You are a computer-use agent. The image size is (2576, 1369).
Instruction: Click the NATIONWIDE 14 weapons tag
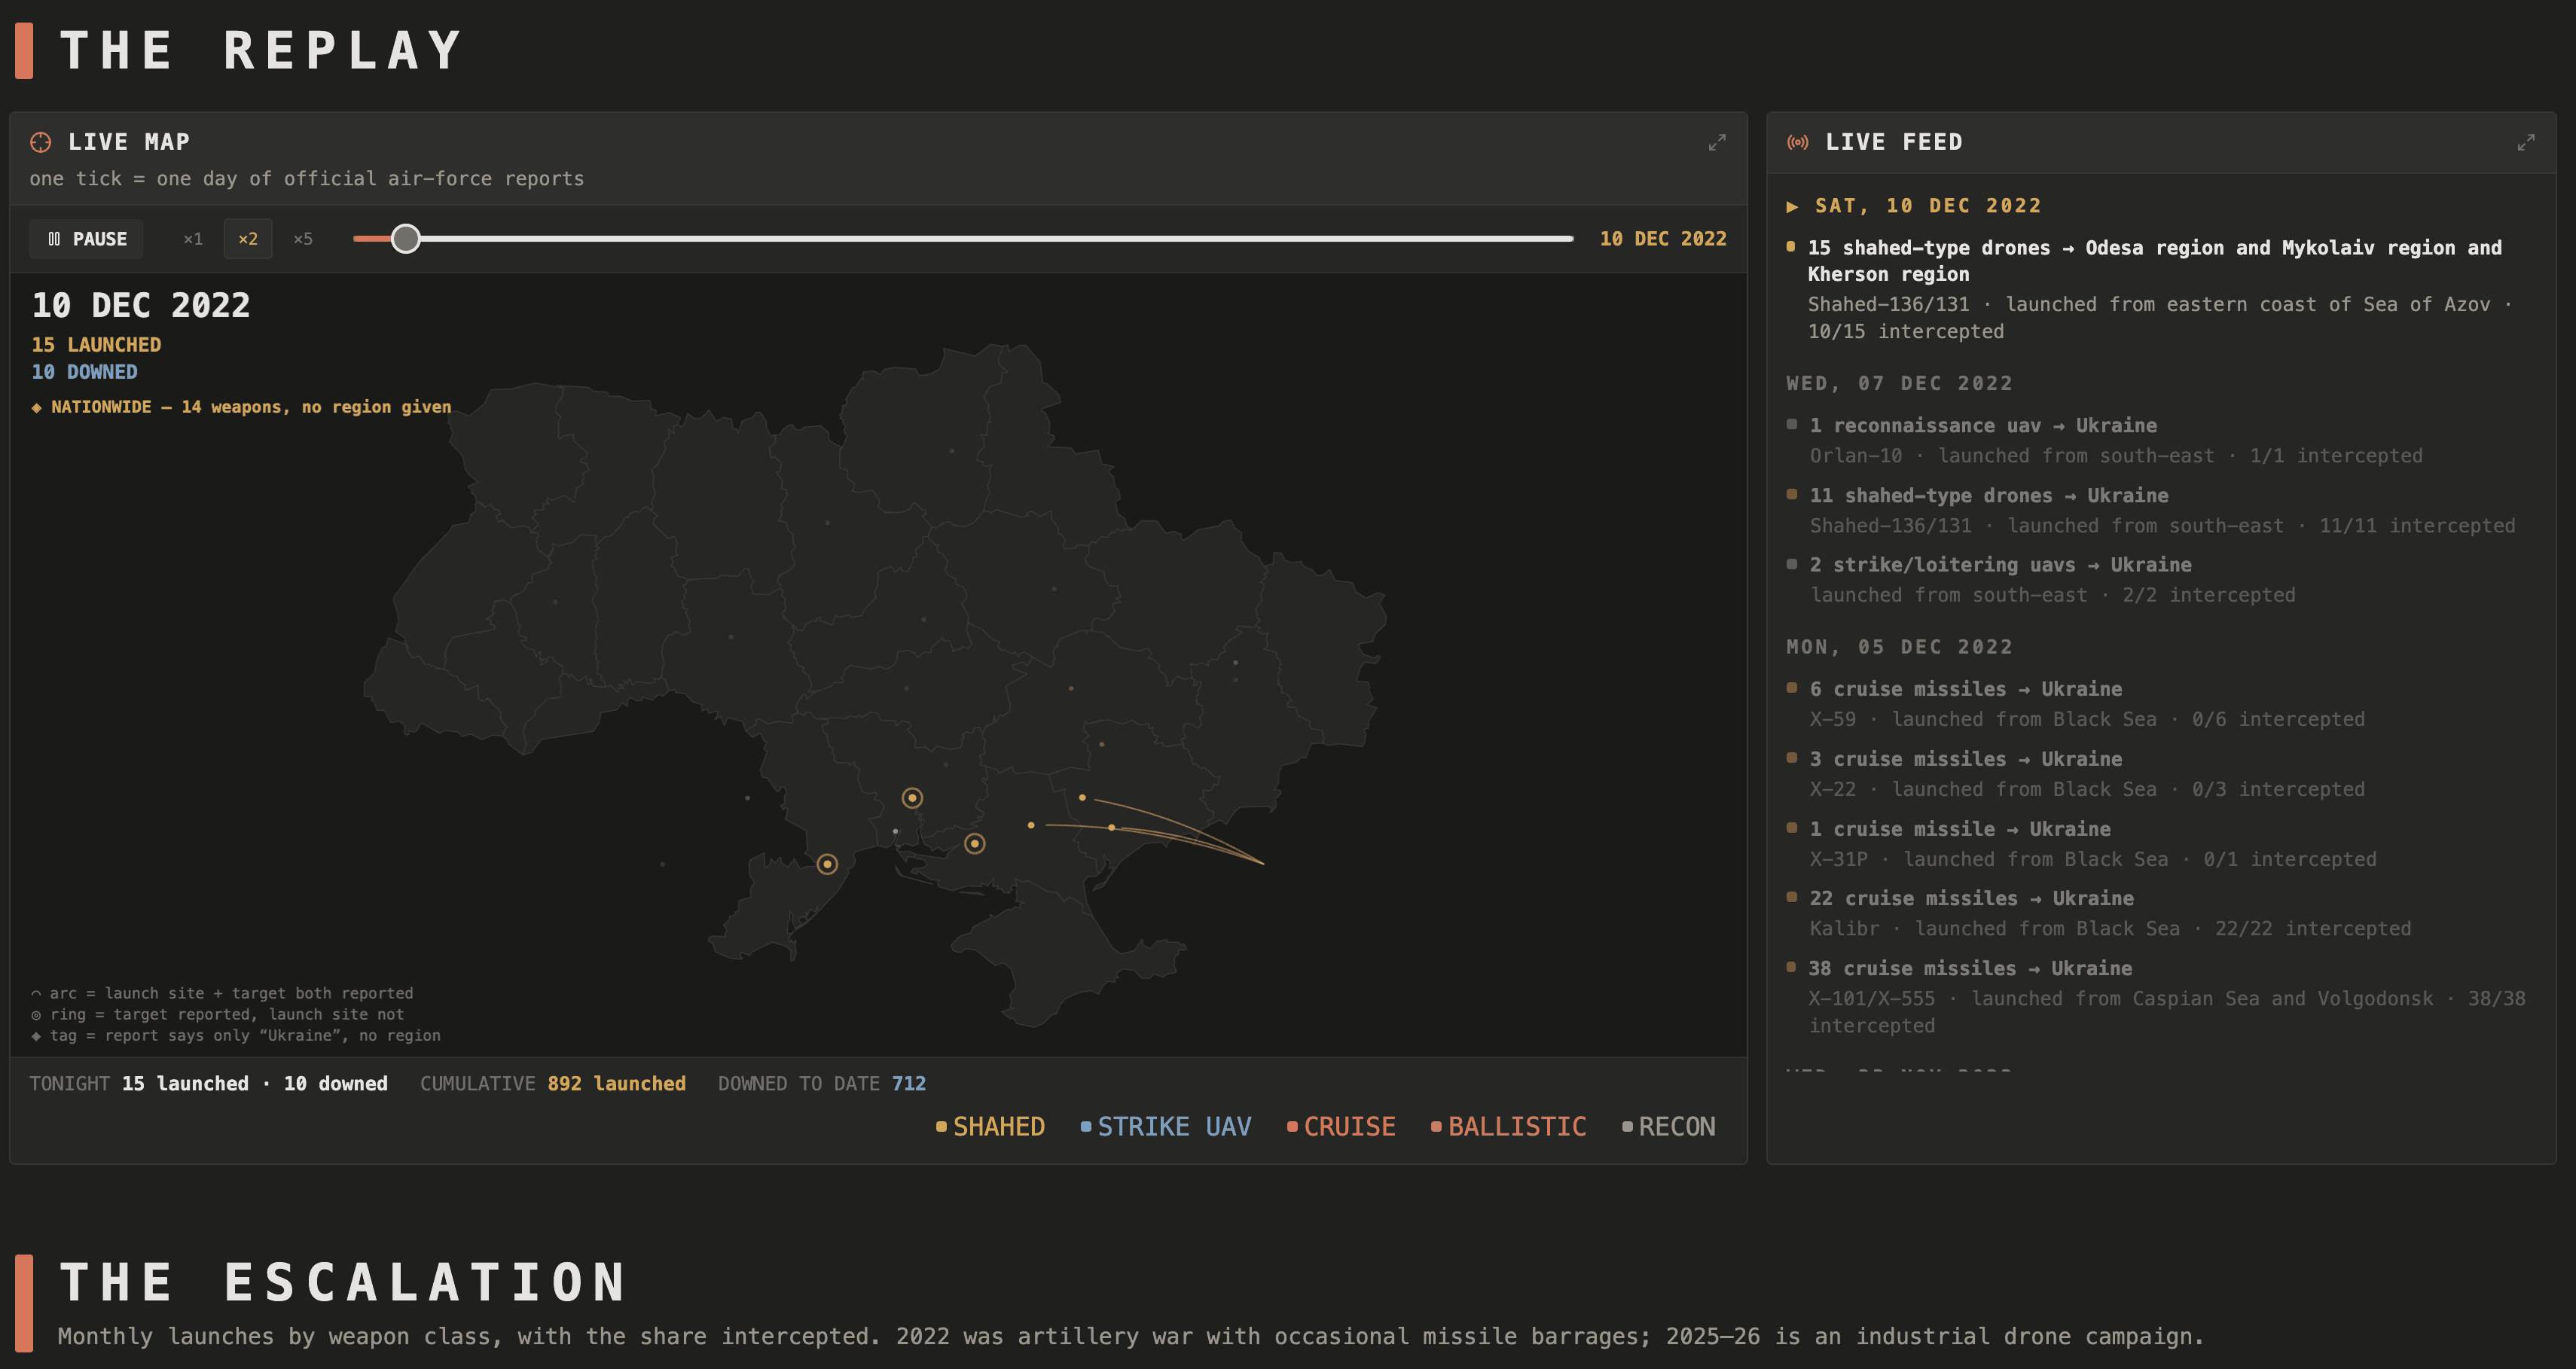(x=241, y=407)
